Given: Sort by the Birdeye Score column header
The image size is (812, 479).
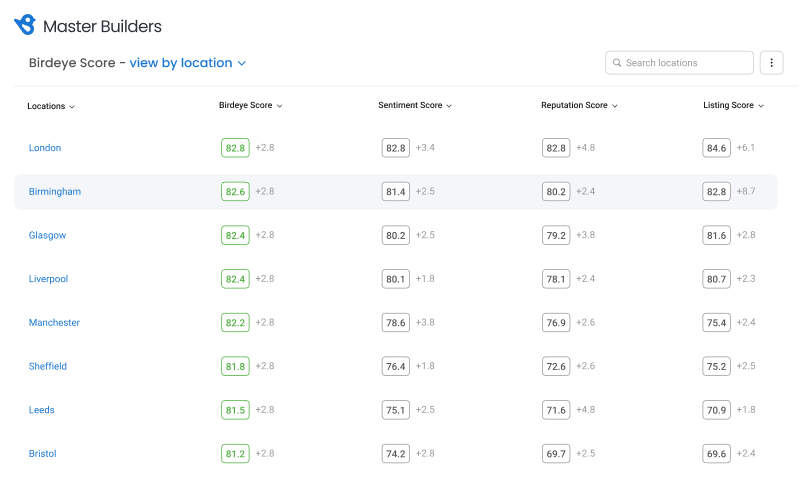Looking at the screenshot, I should tap(251, 105).
